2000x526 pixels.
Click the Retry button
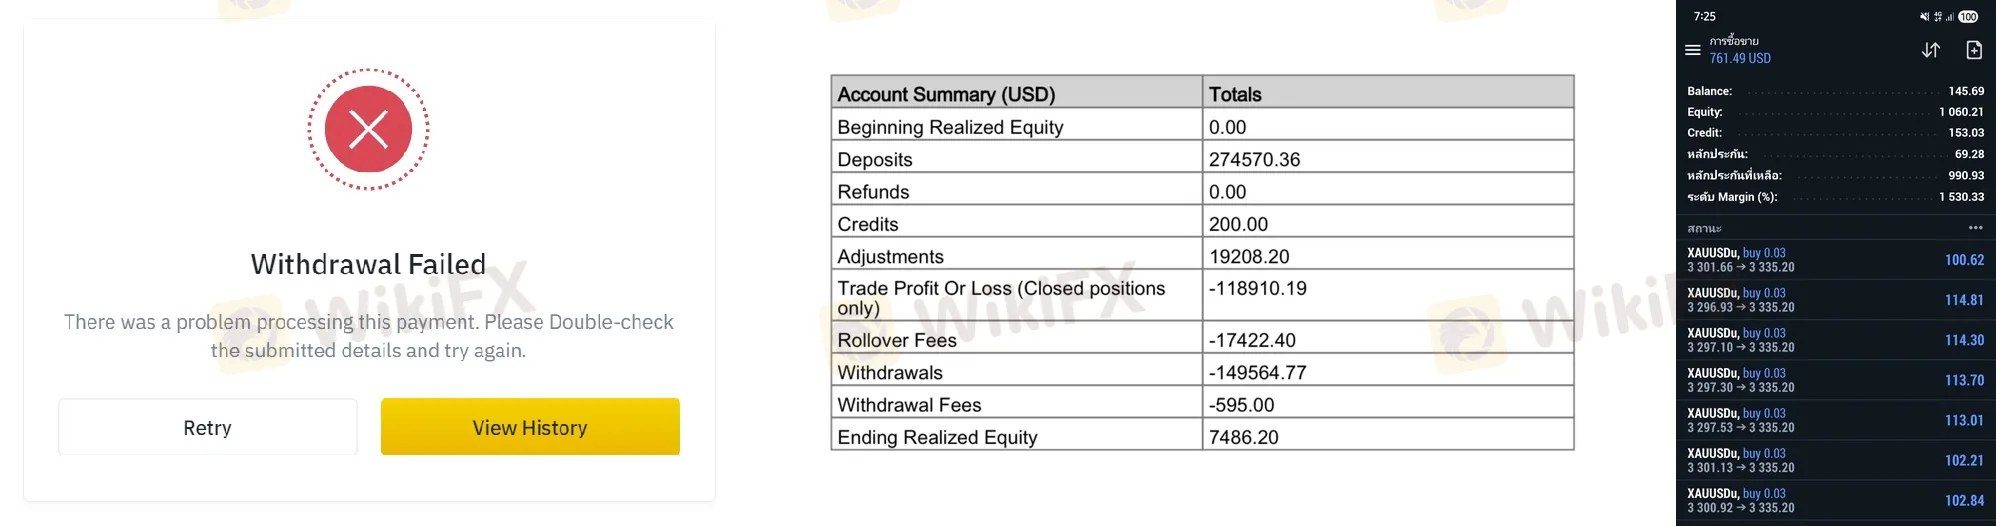[x=208, y=427]
